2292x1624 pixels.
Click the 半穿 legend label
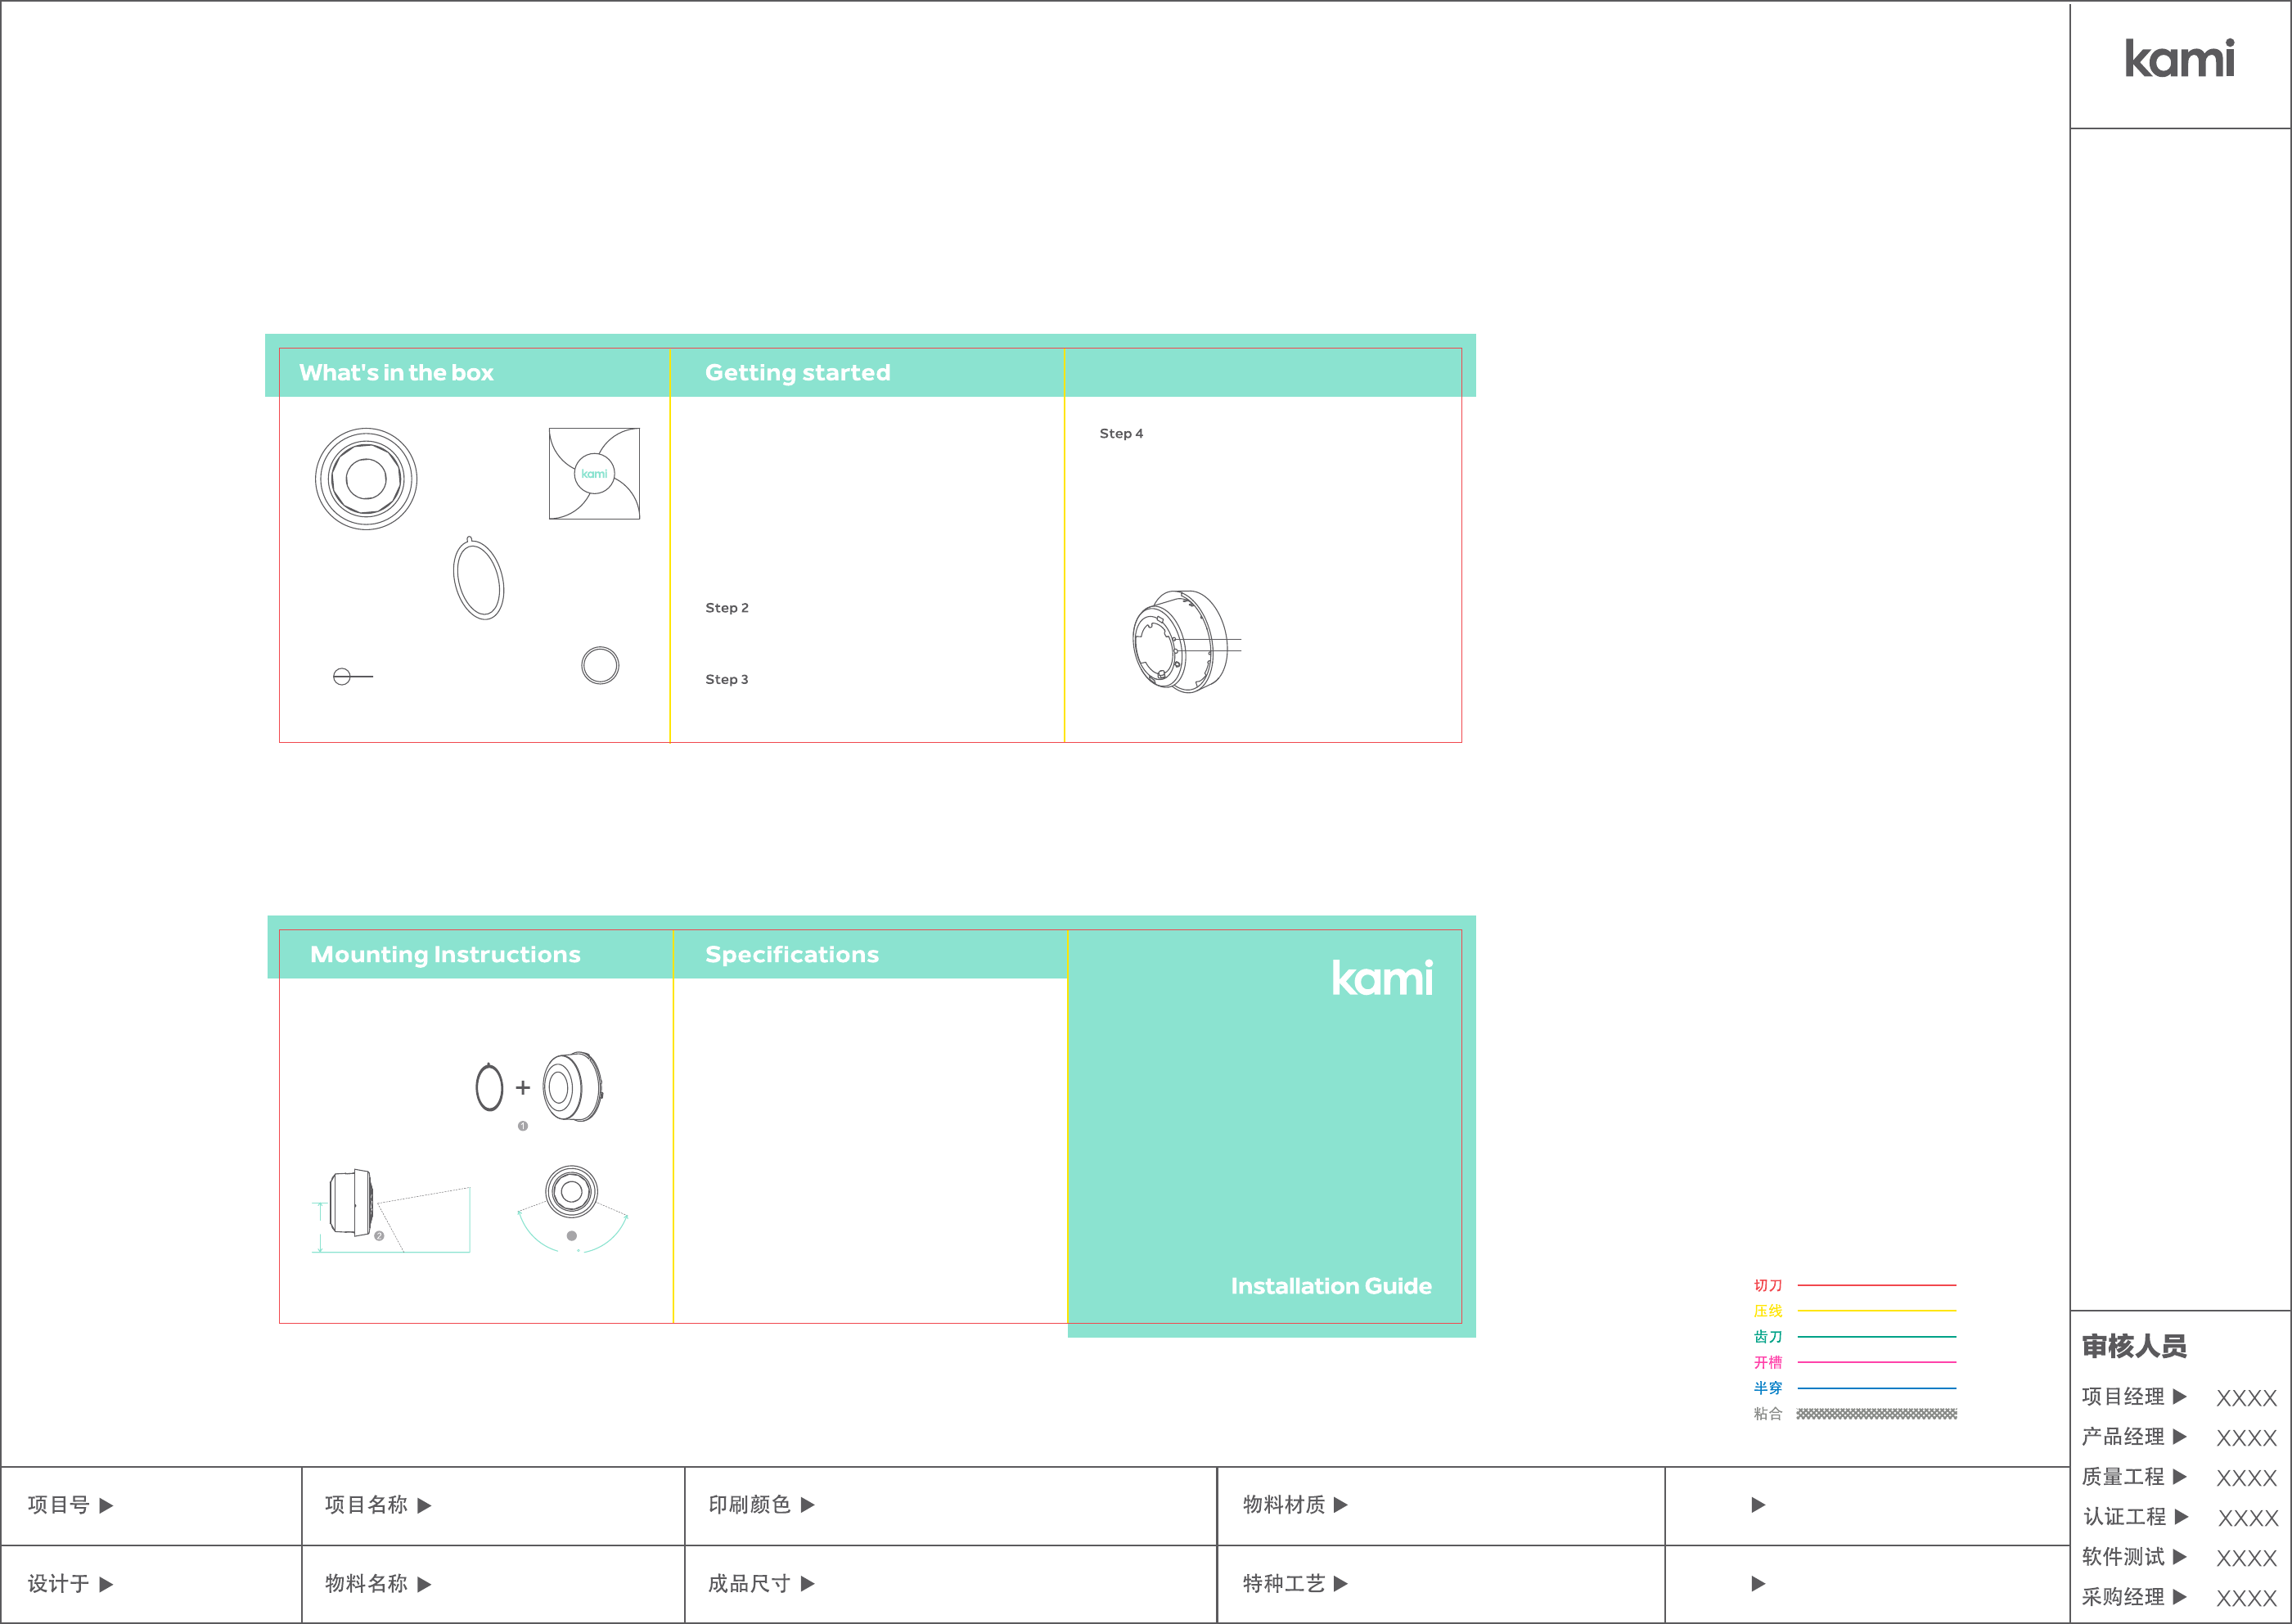tap(1767, 1388)
